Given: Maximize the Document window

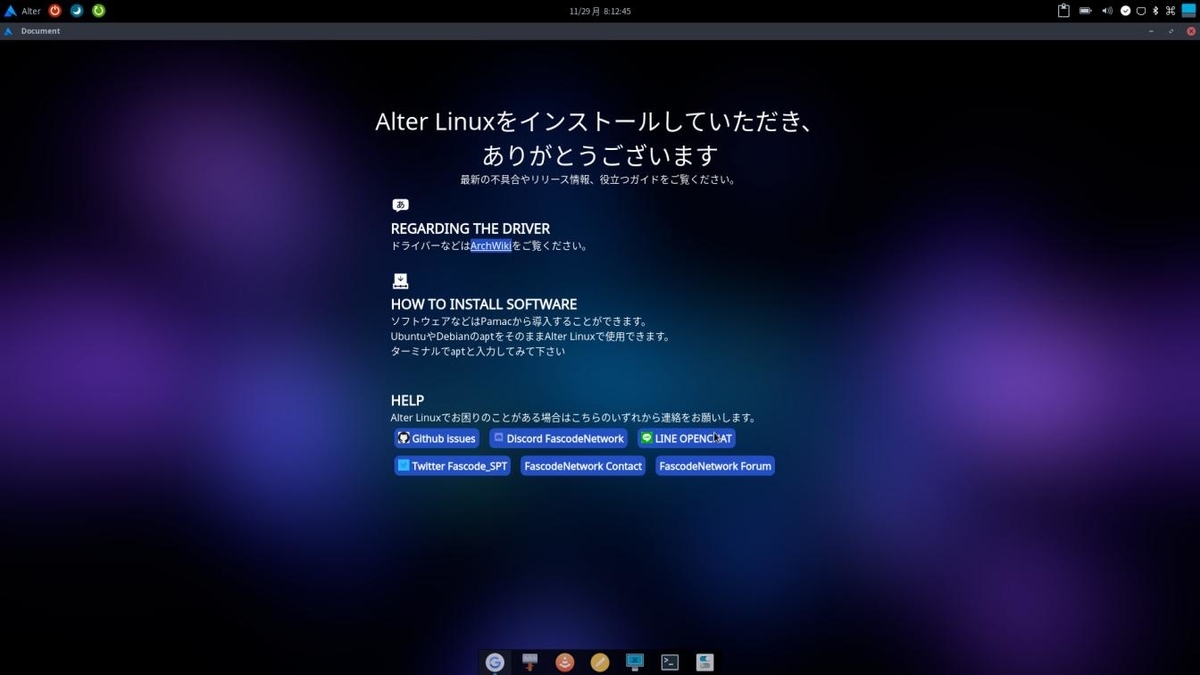Looking at the screenshot, I should point(1171,31).
